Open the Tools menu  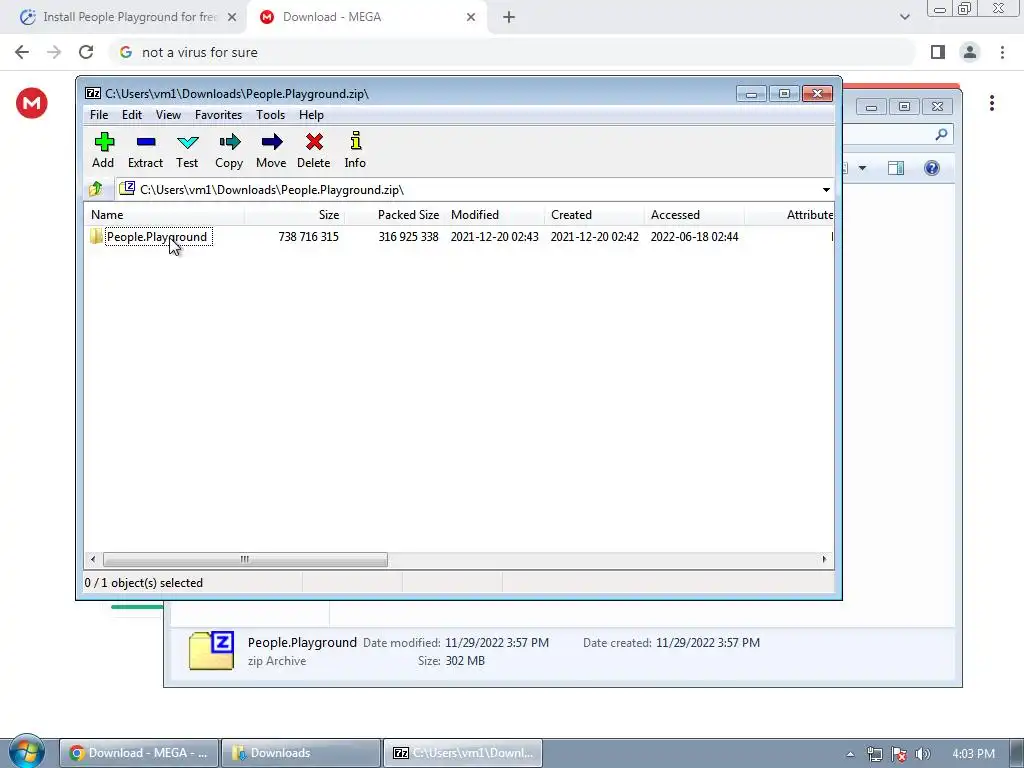tap(270, 115)
